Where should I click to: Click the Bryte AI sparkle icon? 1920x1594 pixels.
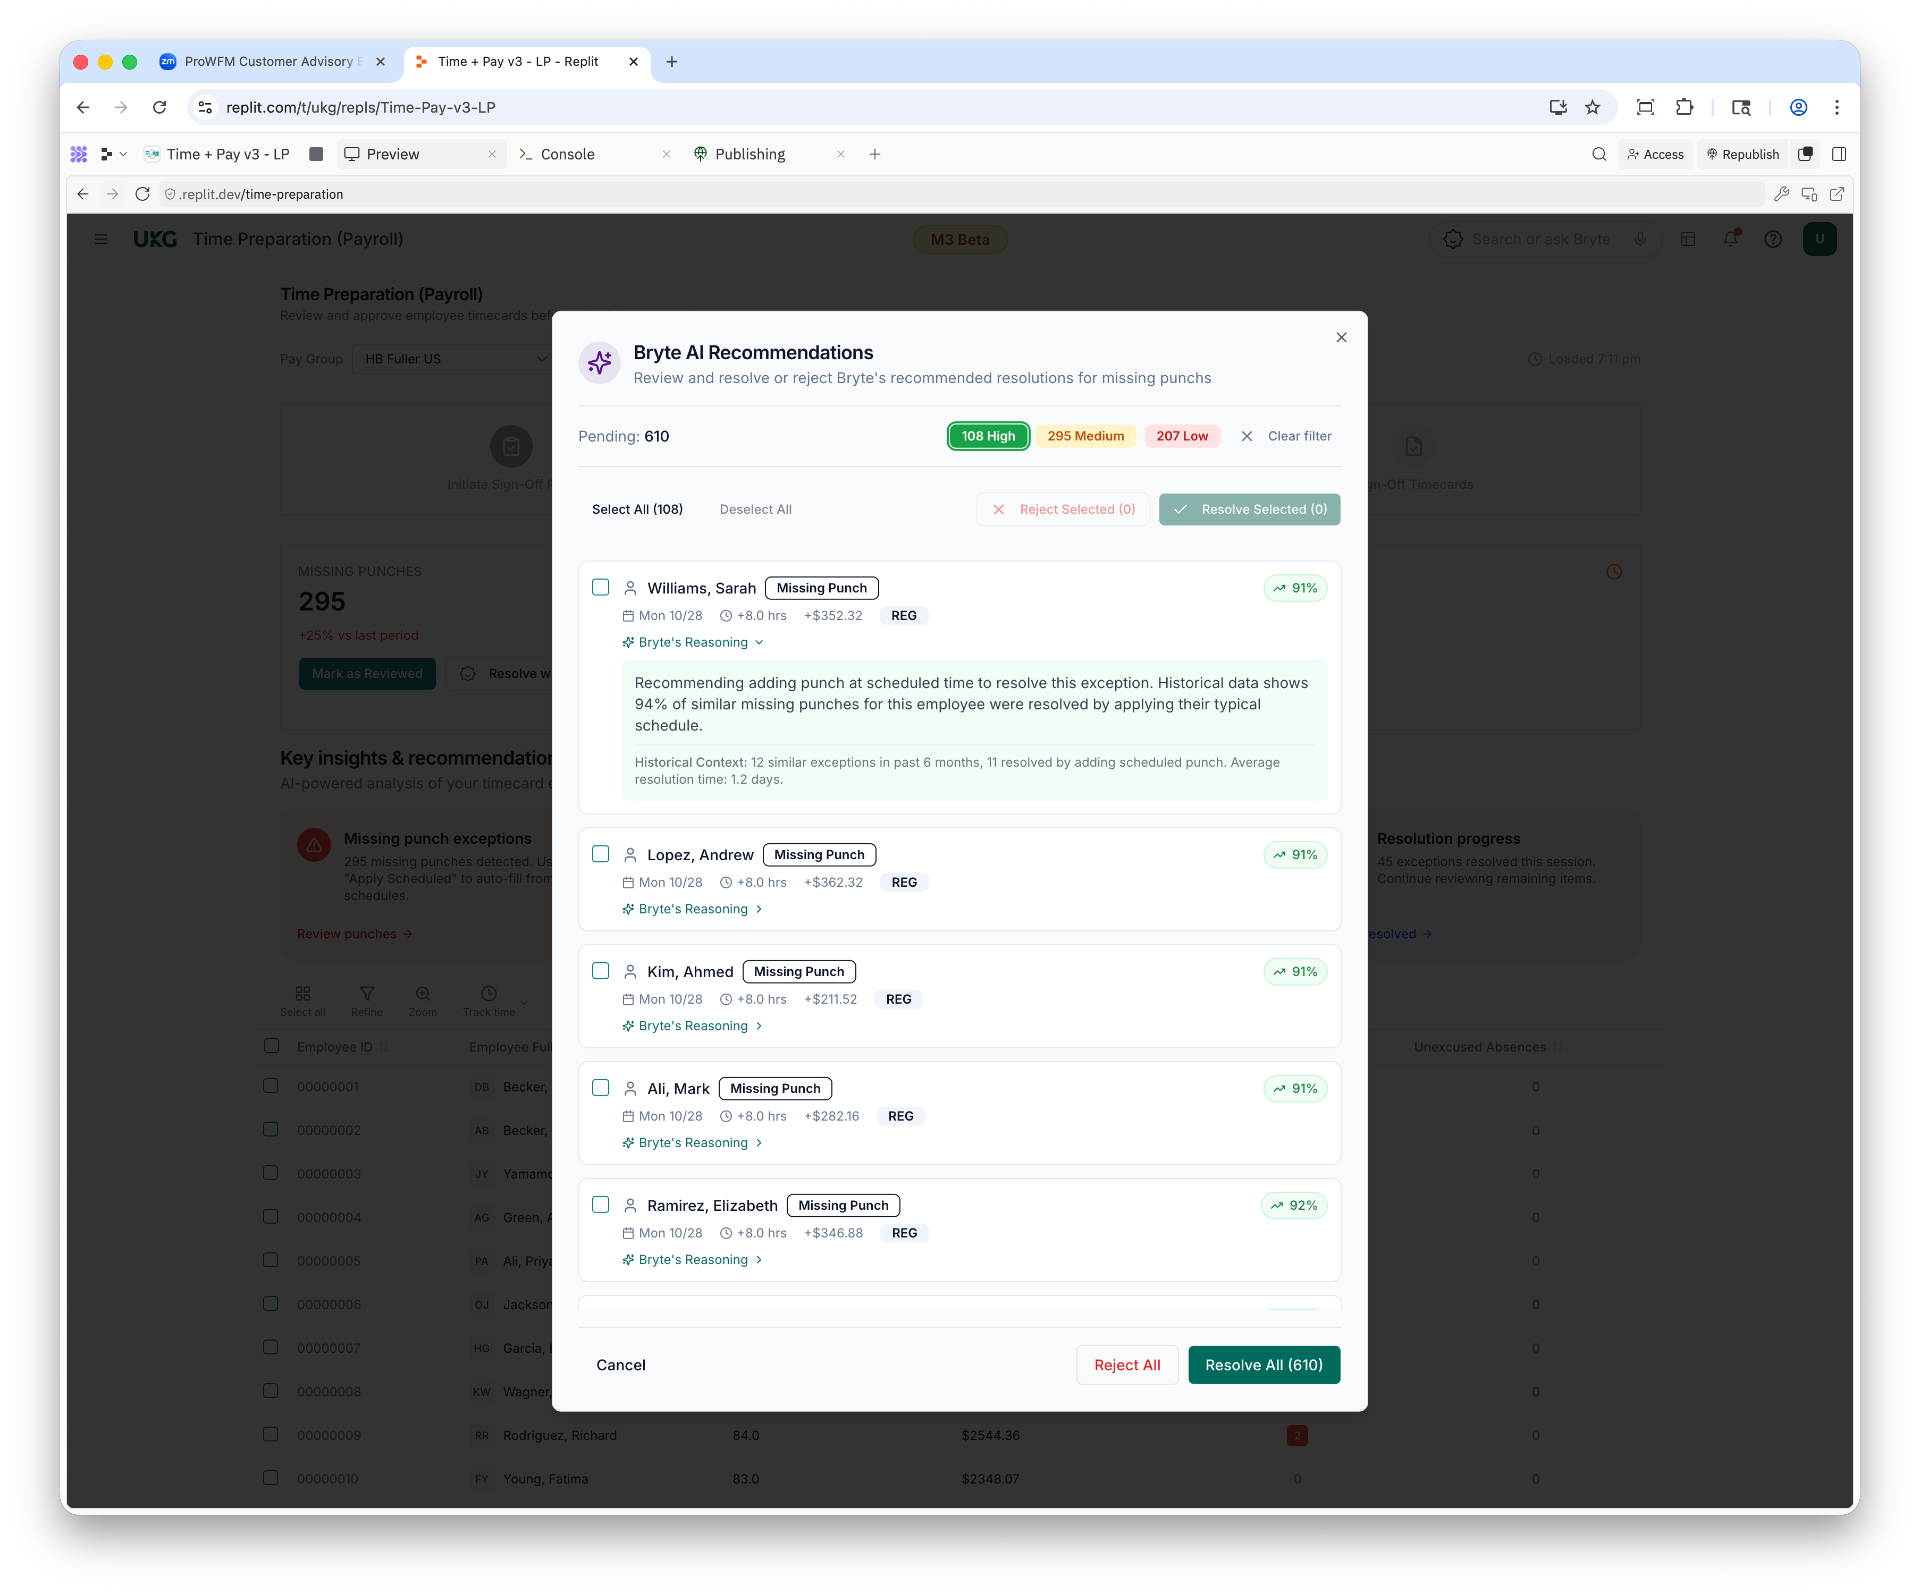coord(600,363)
